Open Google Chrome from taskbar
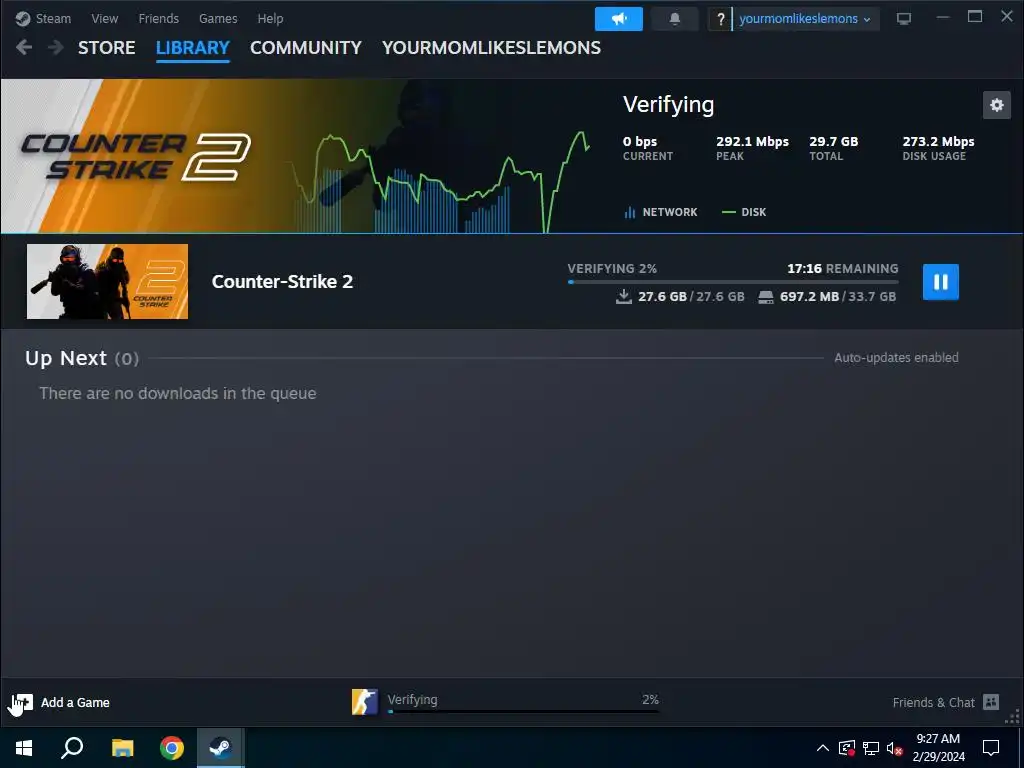Image resolution: width=1024 pixels, height=768 pixels. 172,748
